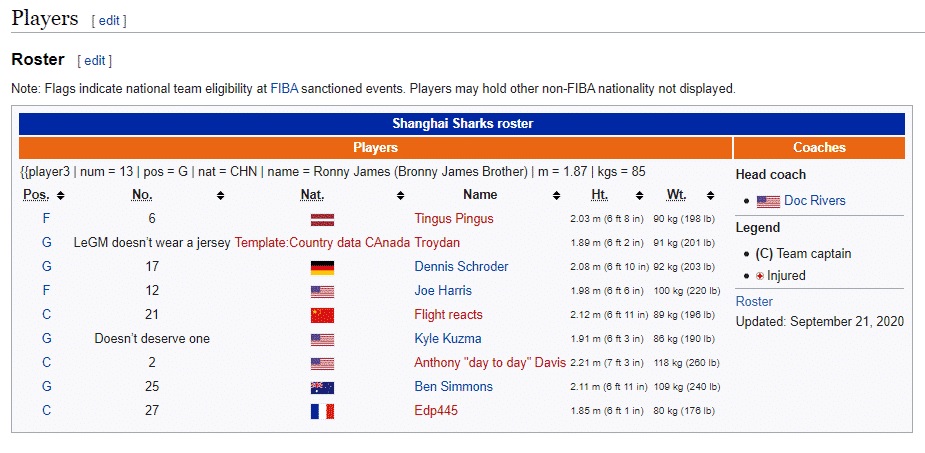925x453 pixels.
Task: Click the broken player3 template text
Action: point(333,172)
